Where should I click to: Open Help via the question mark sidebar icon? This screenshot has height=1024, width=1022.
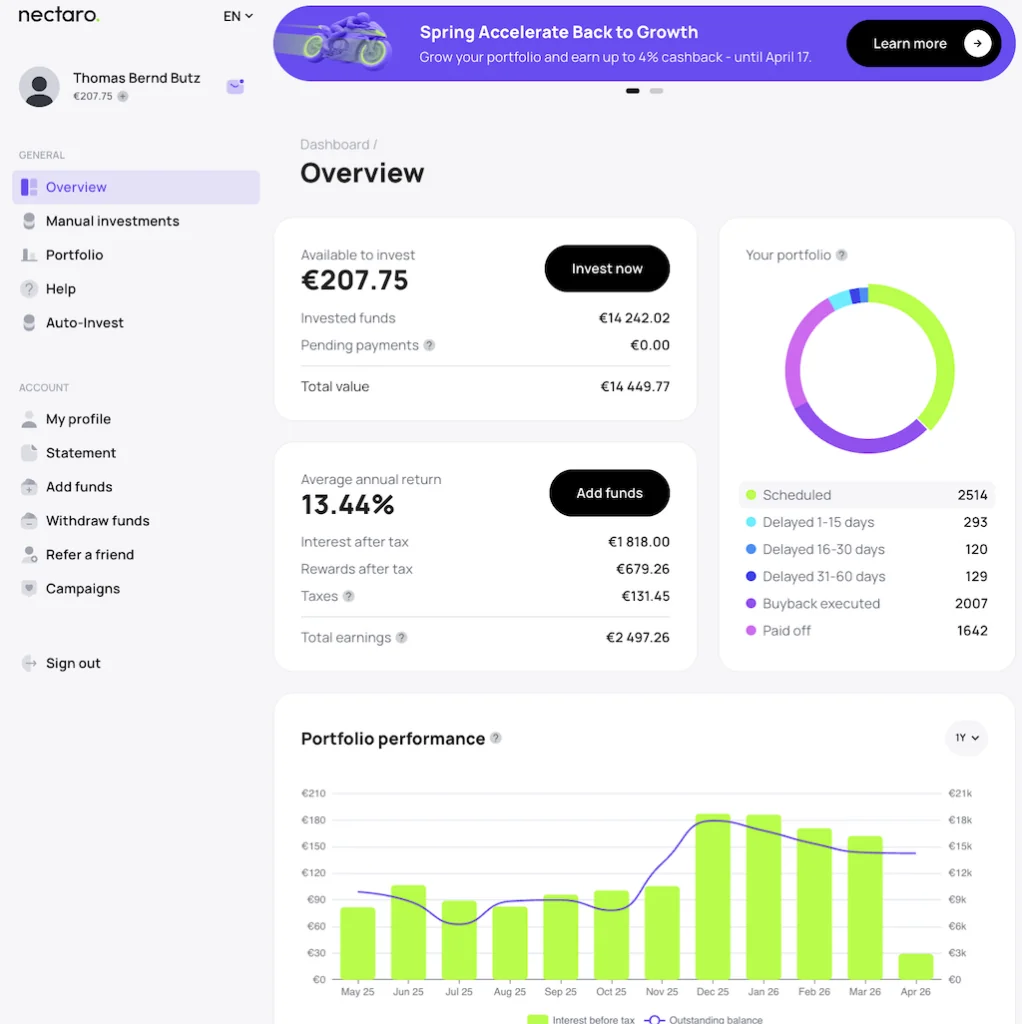click(28, 288)
